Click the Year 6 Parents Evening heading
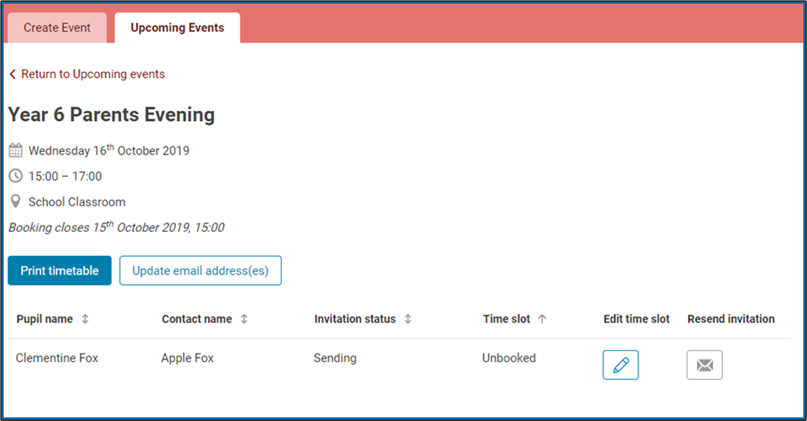 [111, 114]
